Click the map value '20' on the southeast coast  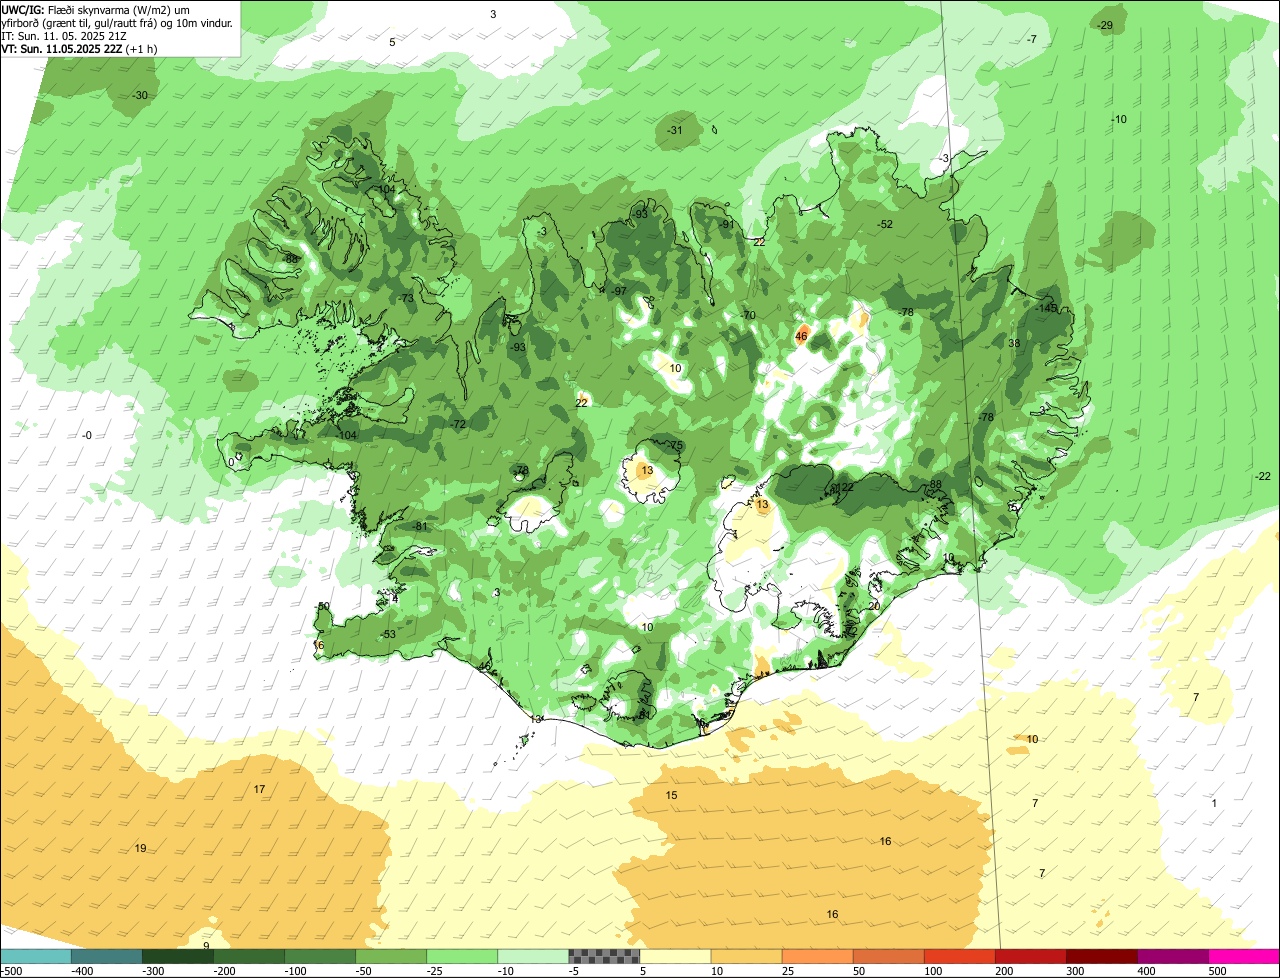(875, 605)
